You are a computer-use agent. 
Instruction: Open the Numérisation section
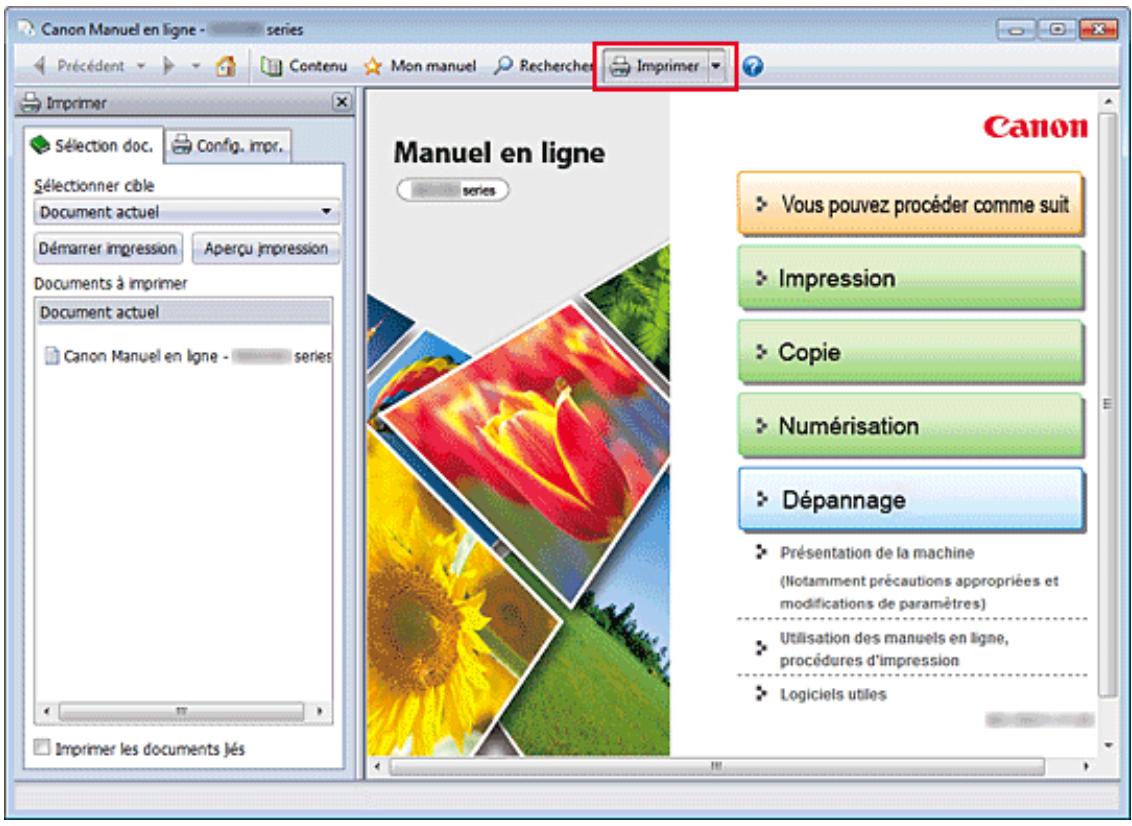pos(910,426)
